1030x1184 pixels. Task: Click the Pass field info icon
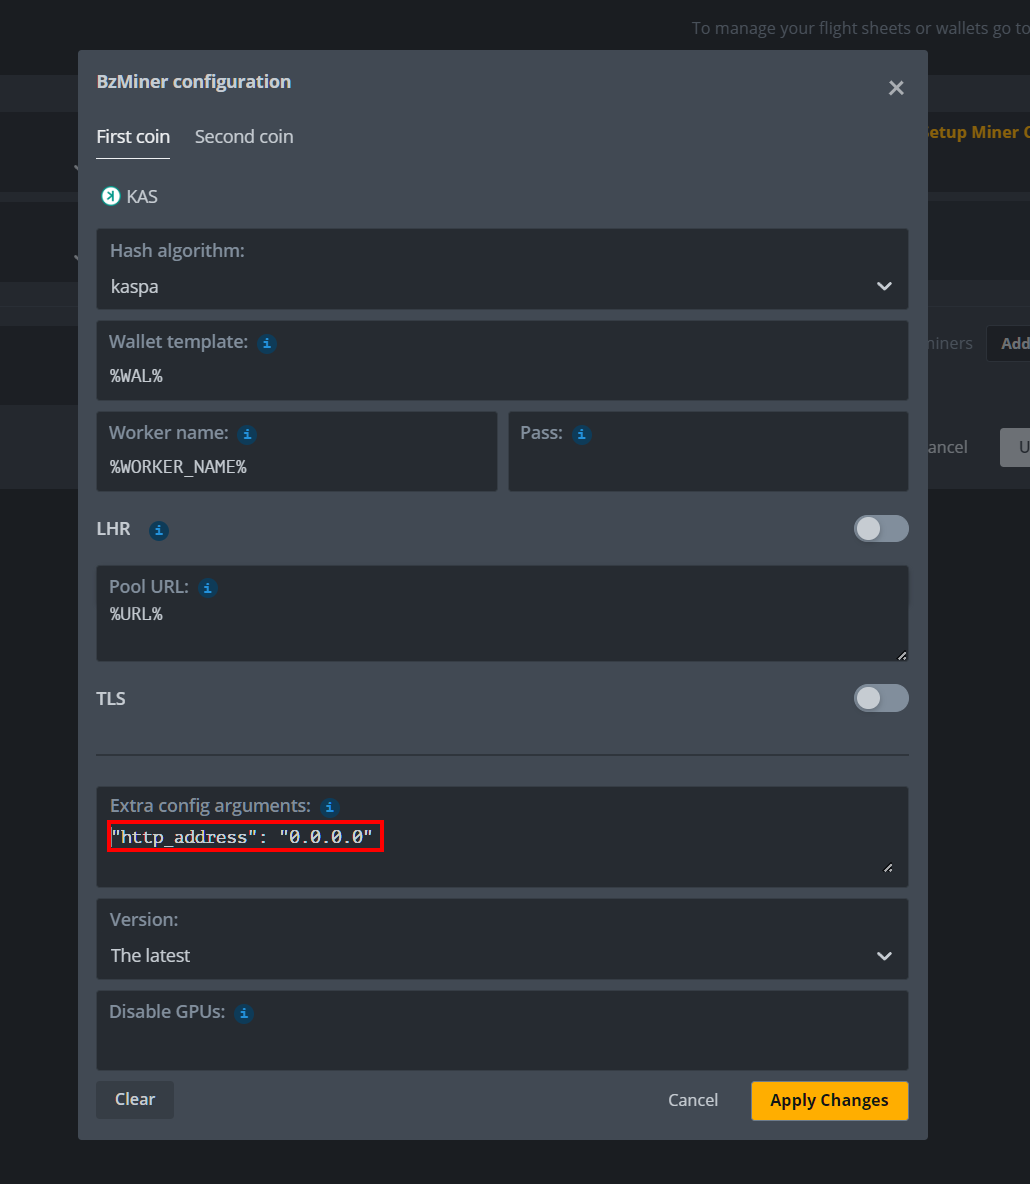(582, 435)
